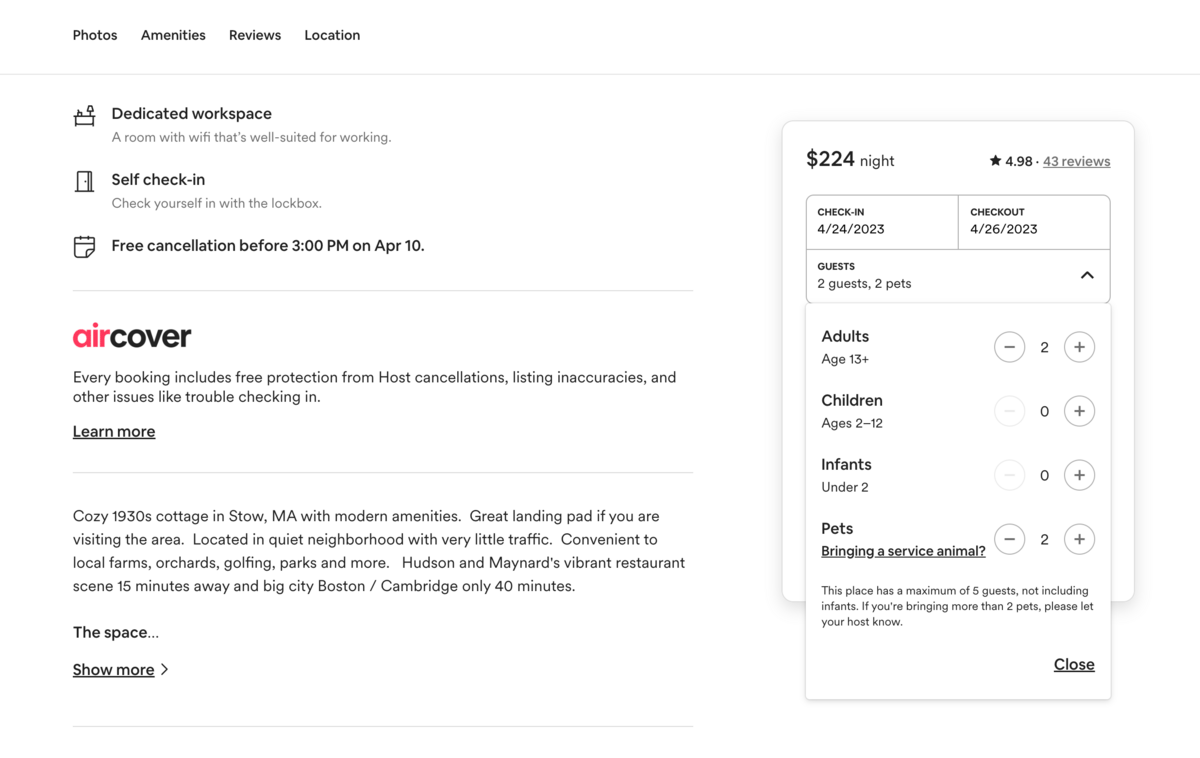Close the guests selection panel
The width and height of the screenshot is (1200, 758).
pos(1074,665)
